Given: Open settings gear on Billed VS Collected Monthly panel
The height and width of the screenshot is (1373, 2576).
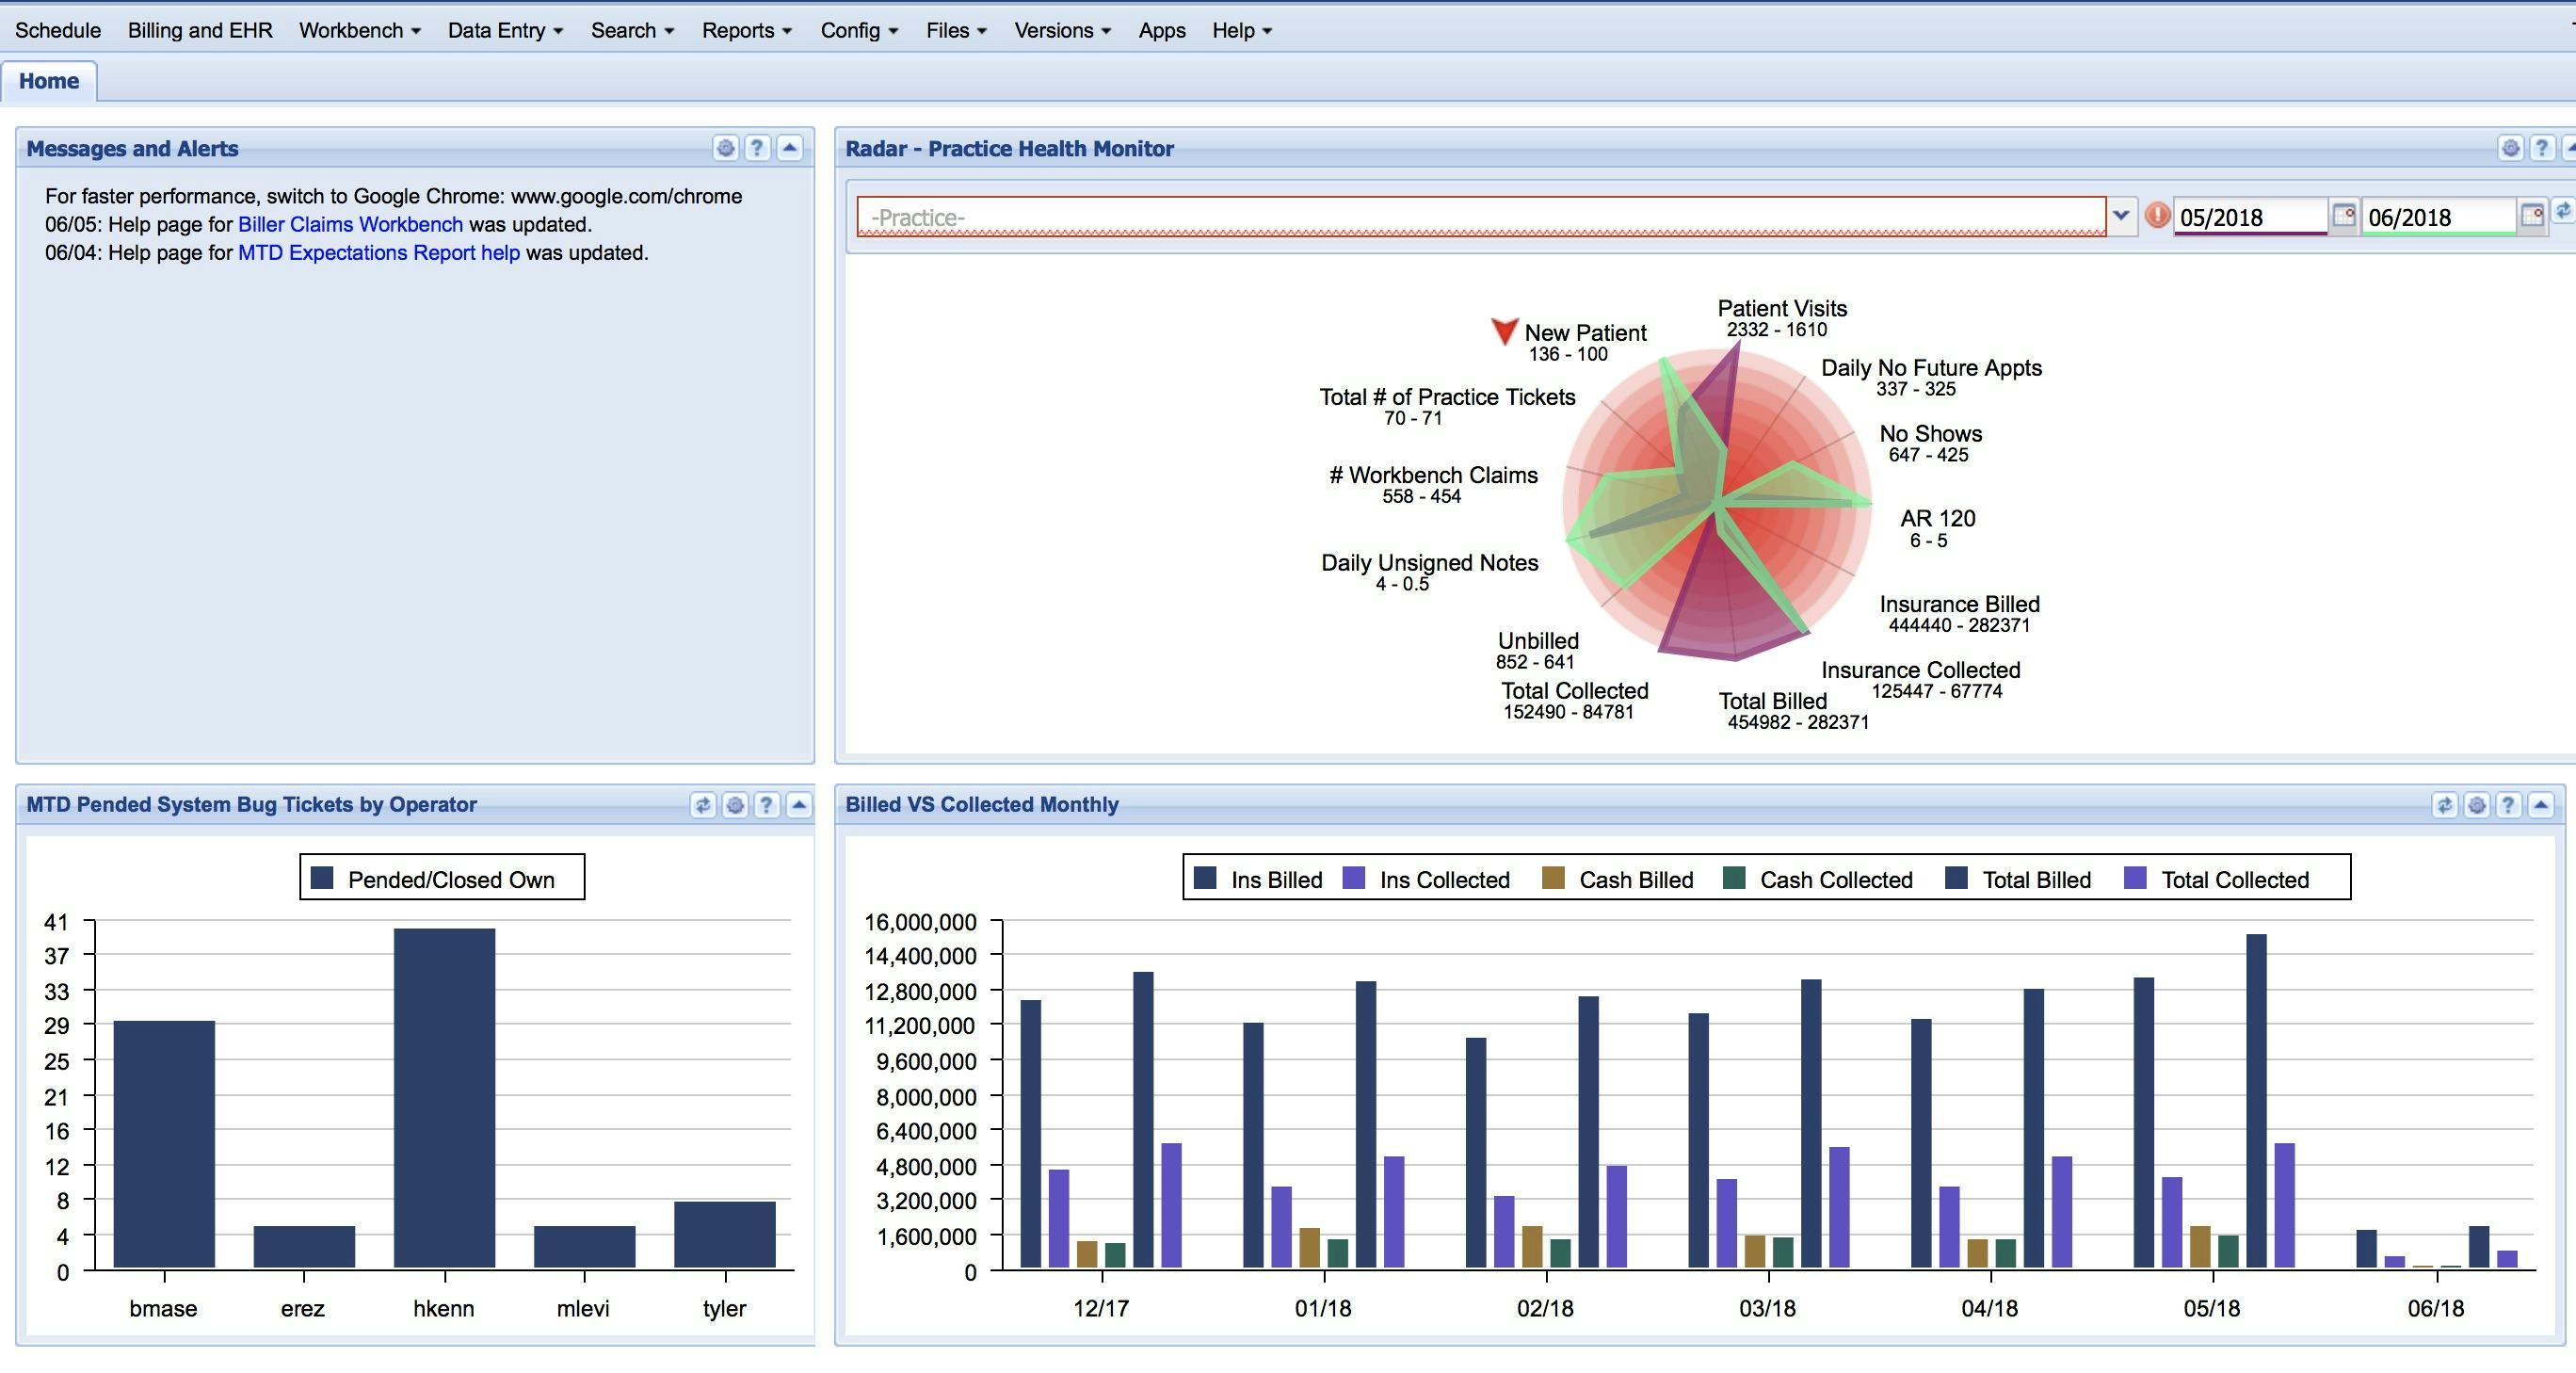Looking at the screenshot, I should click(2477, 805).
